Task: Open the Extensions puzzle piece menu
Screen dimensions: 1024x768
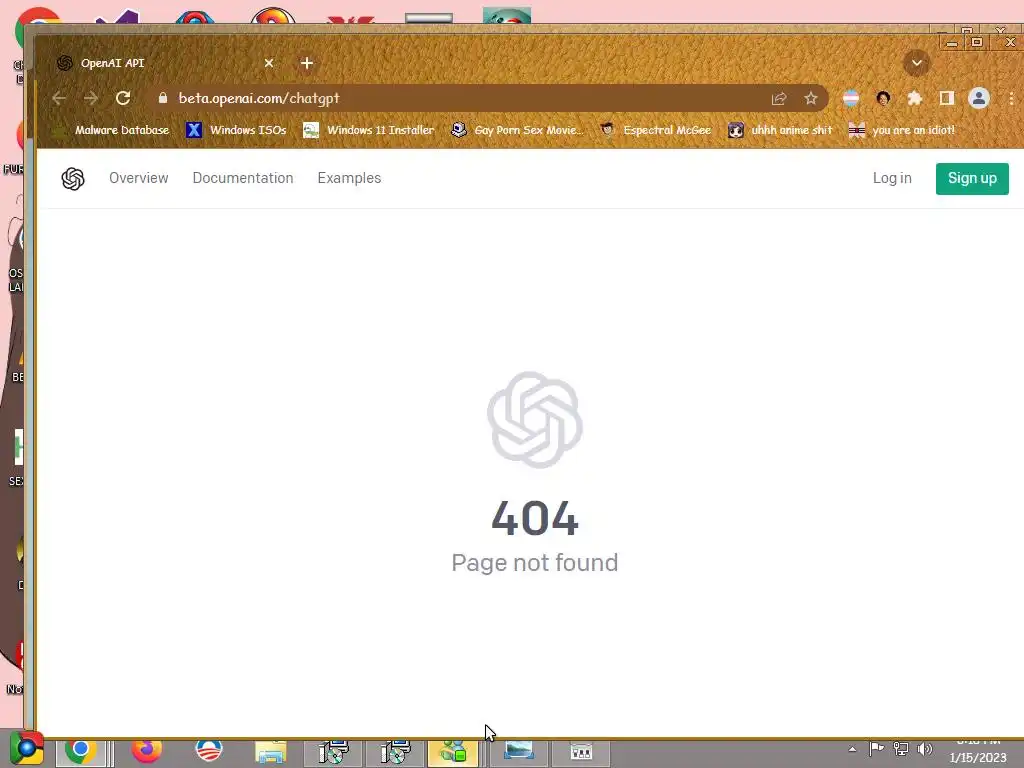Action: pos(914,99)
